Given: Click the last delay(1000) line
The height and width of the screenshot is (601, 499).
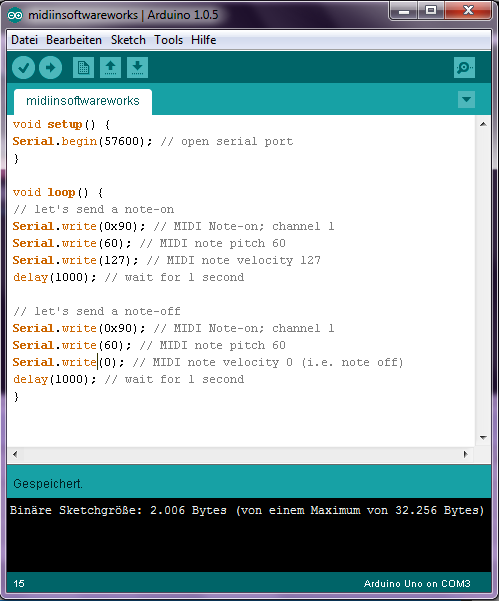Looking at the screenshot, I should (128, 379).
